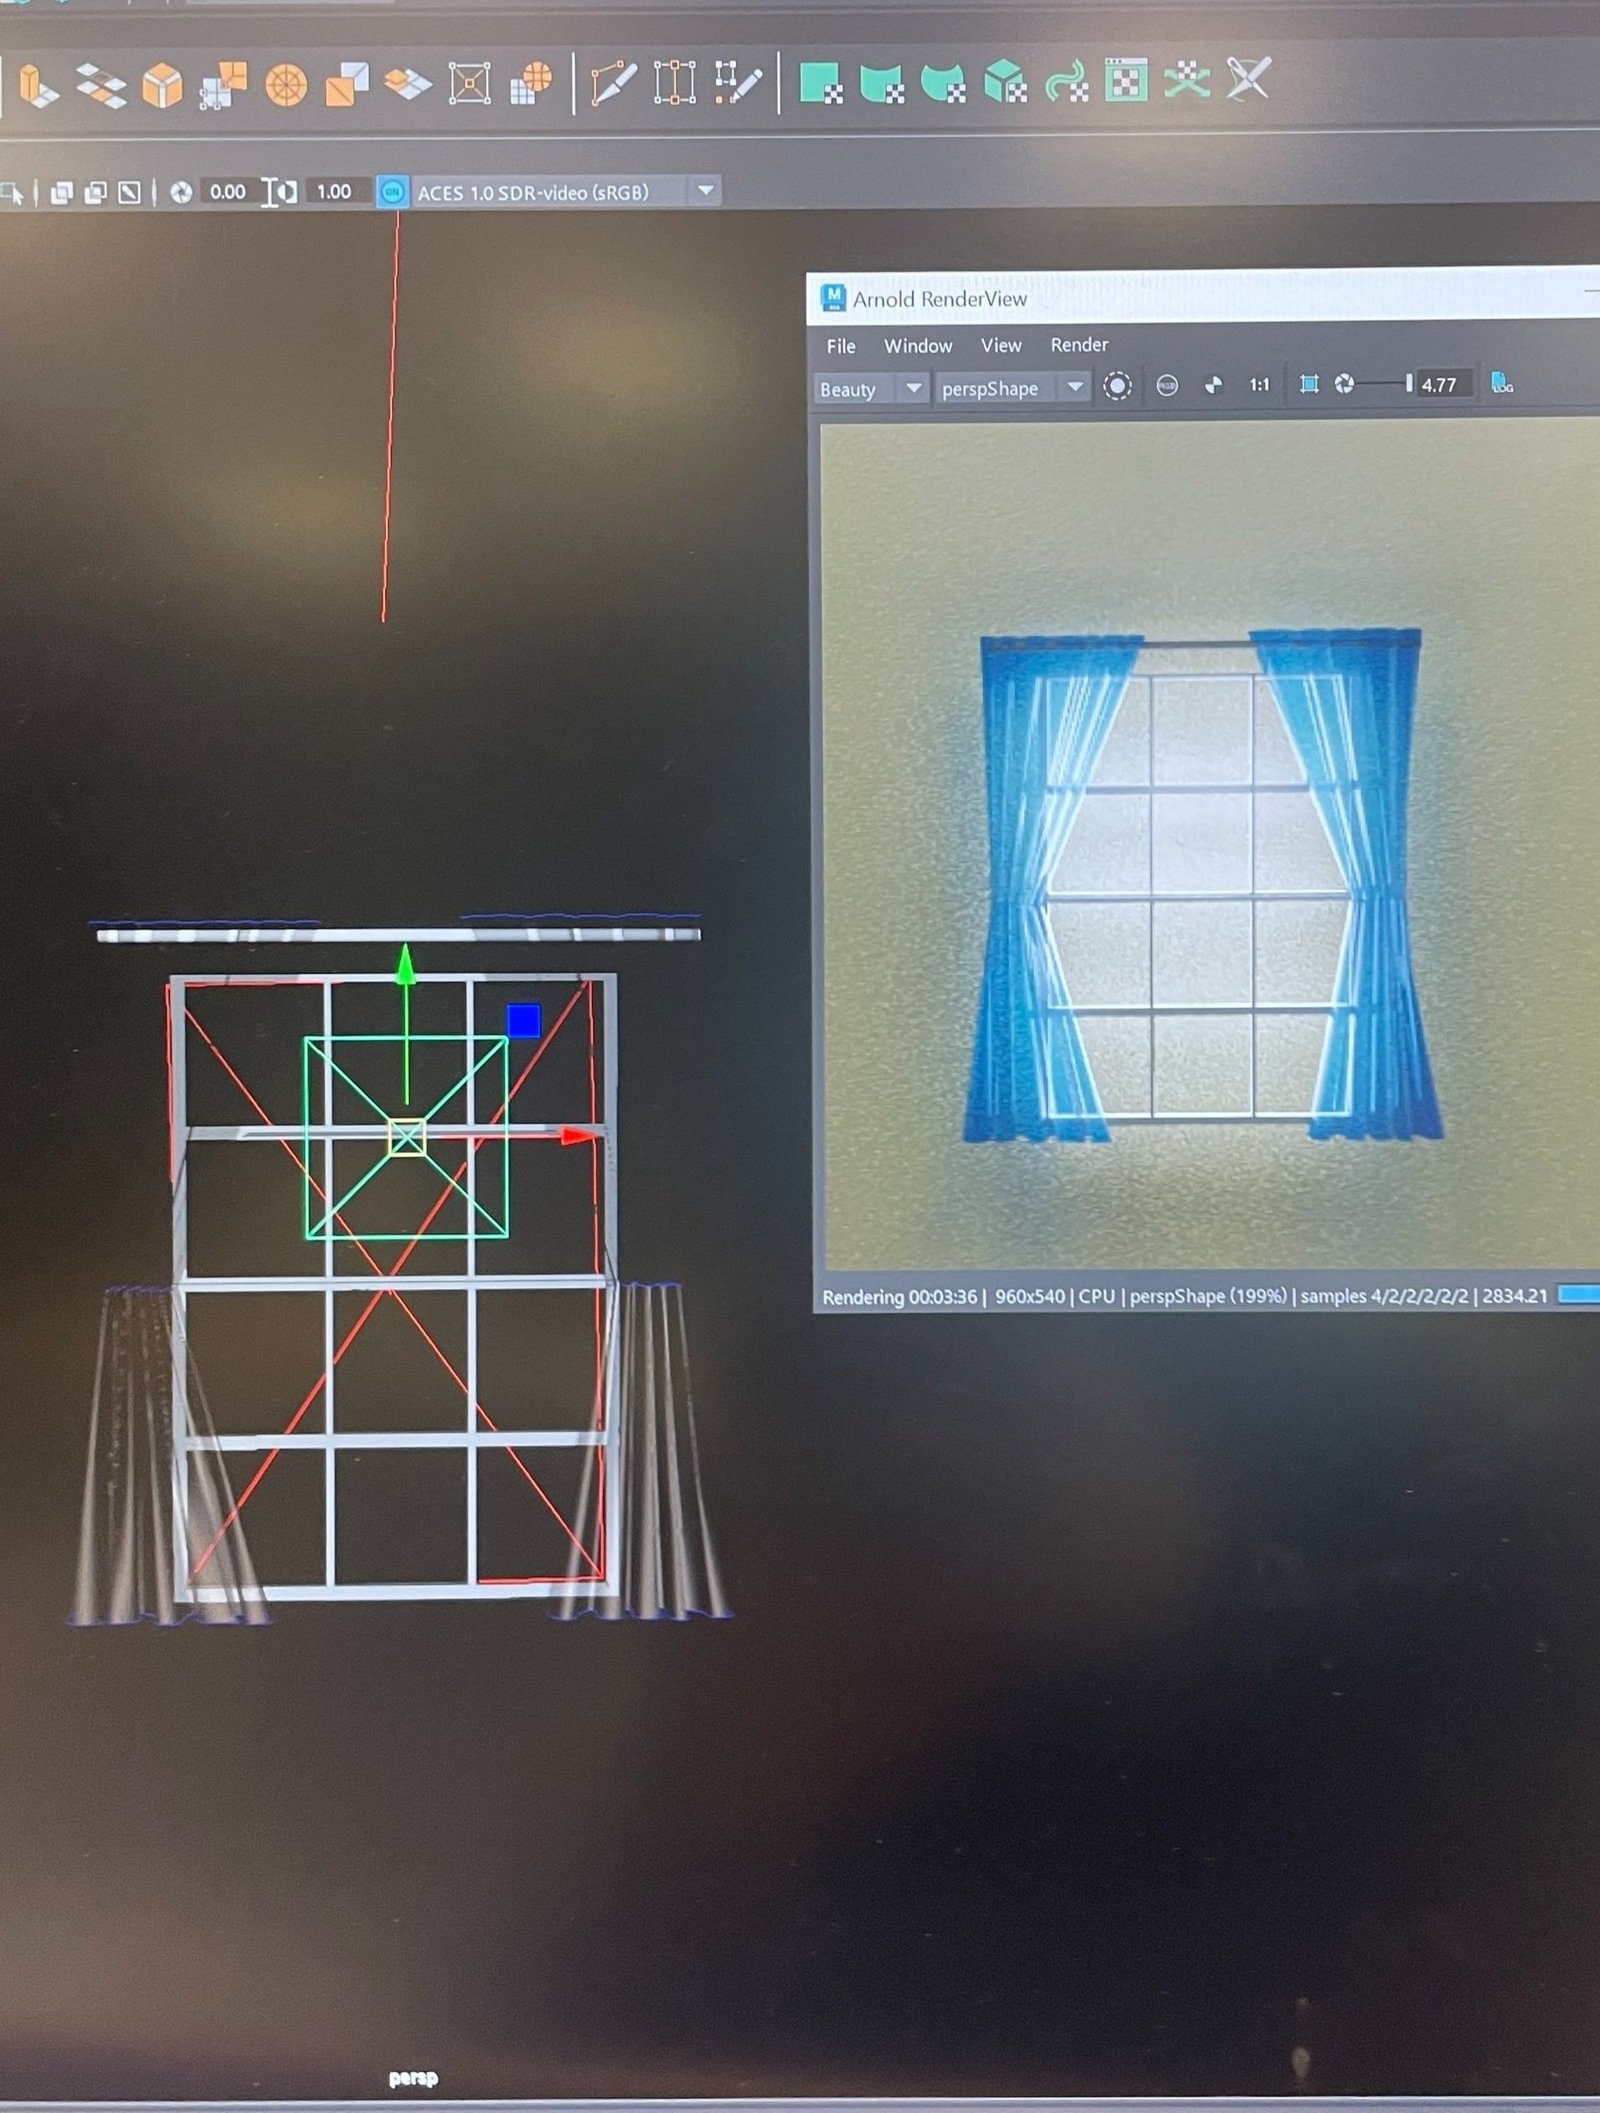Click the green wavy ribbon checker icon

click(x=1066, y=81)
